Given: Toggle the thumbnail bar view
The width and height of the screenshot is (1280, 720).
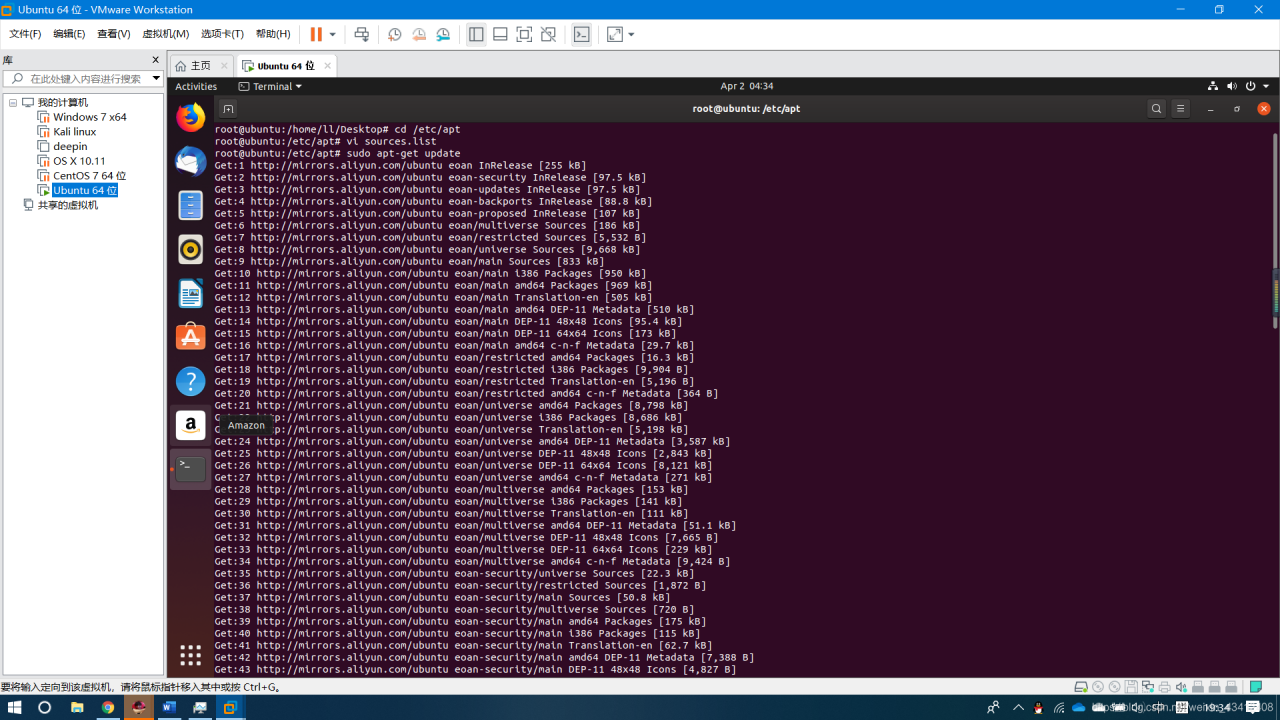Looking at the screenshot, I should click(x=500, y=34).
